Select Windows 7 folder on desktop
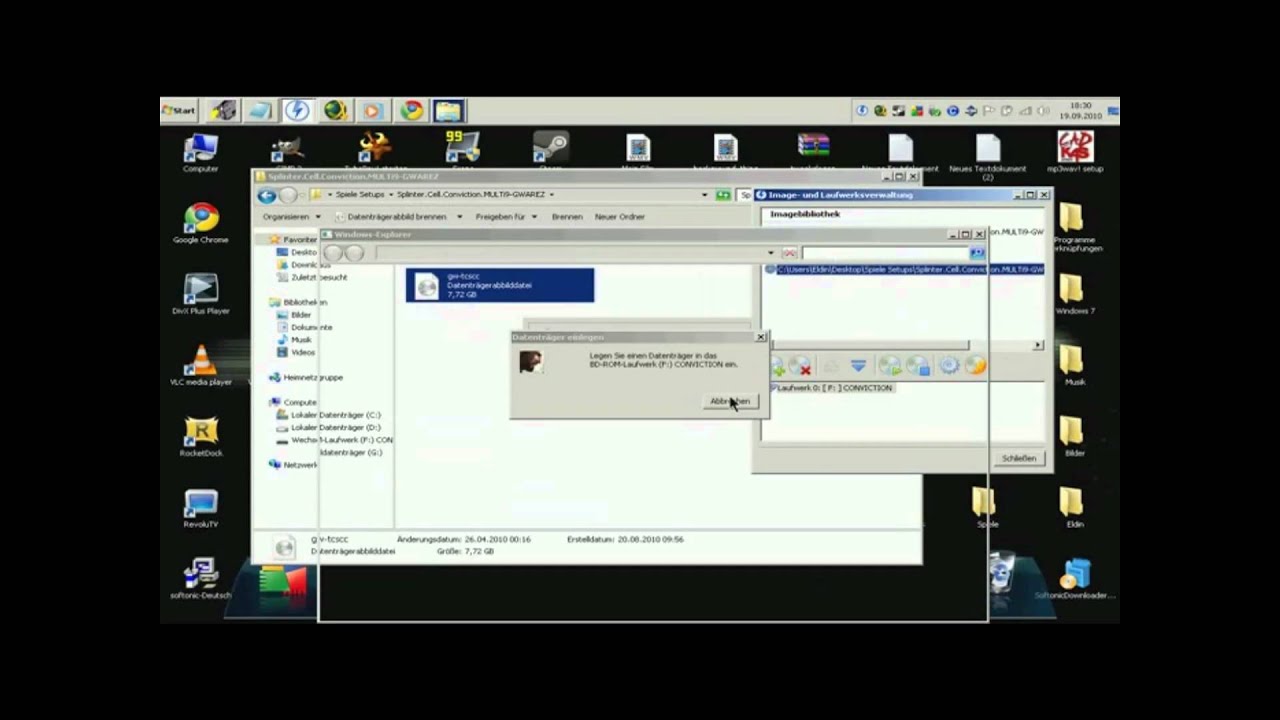The image size is (1280, 720). point(1075,294)
